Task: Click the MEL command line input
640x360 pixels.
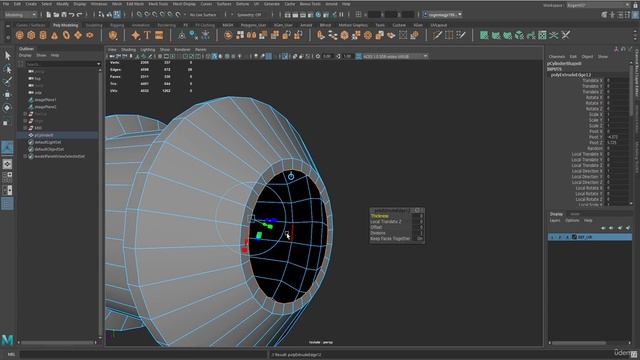Action: (143, 354)
